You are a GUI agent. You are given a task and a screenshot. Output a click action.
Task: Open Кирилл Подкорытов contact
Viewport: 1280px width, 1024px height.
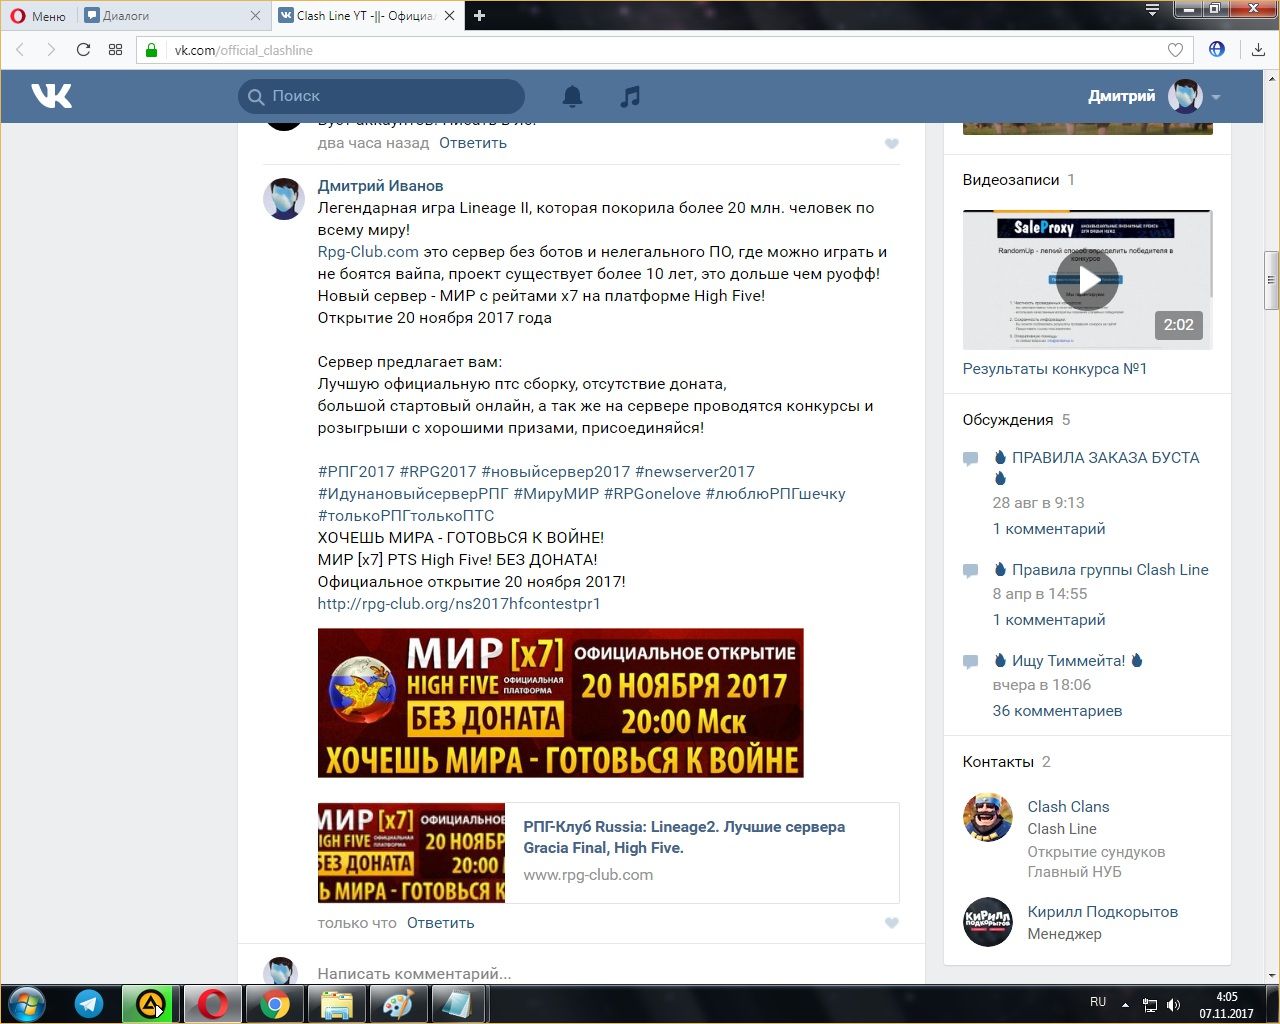(x=1102, y=912)
